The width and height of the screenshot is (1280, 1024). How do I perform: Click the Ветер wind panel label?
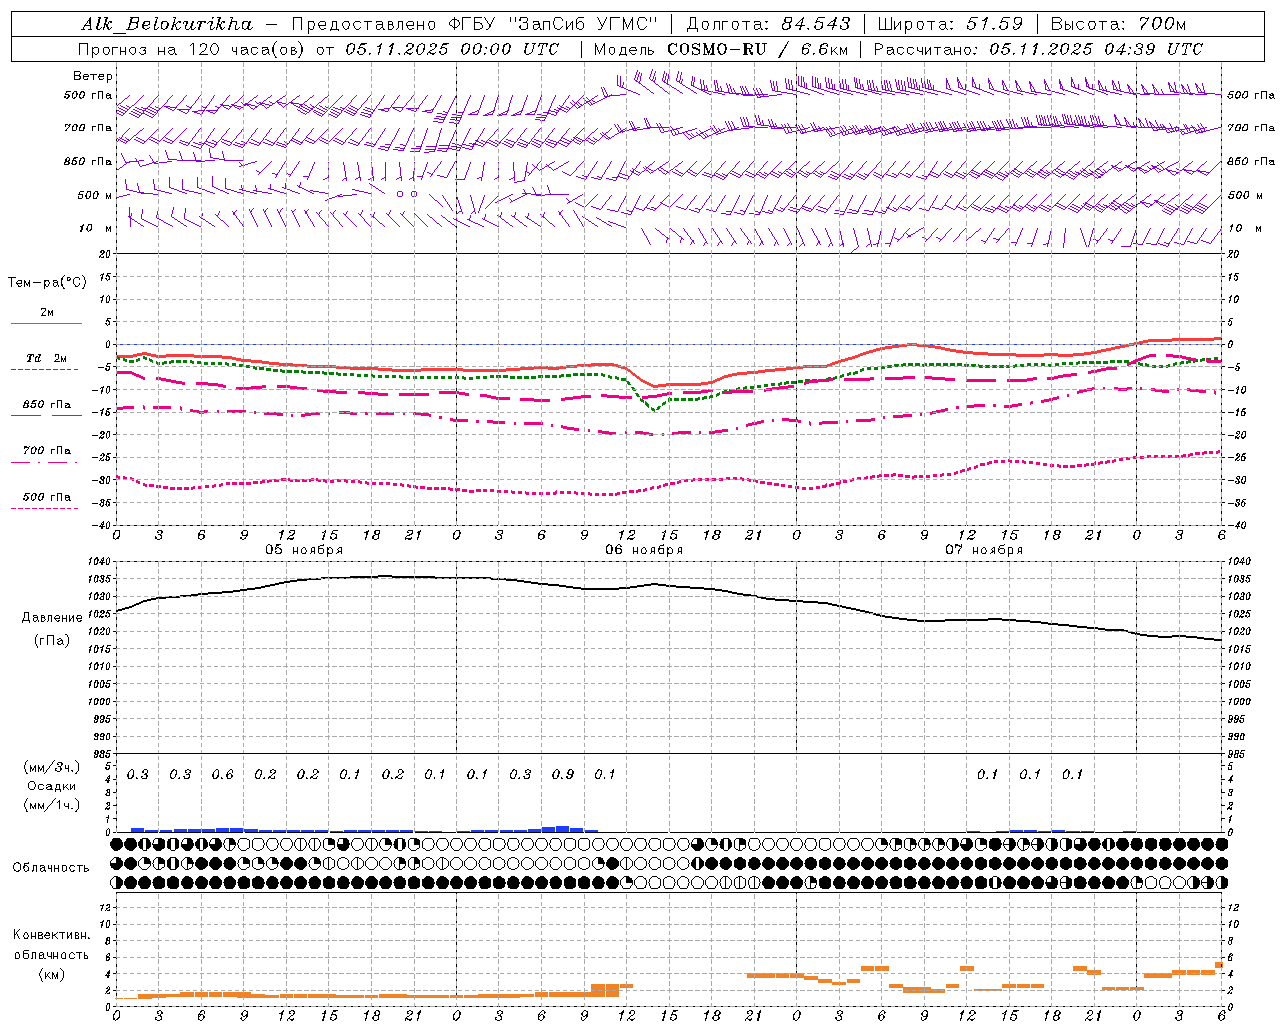pyautogui.click(x=93, y=76)
